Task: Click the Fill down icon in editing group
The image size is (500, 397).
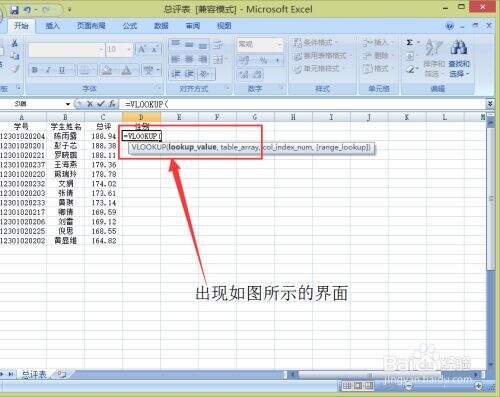Action: [410, 56]
